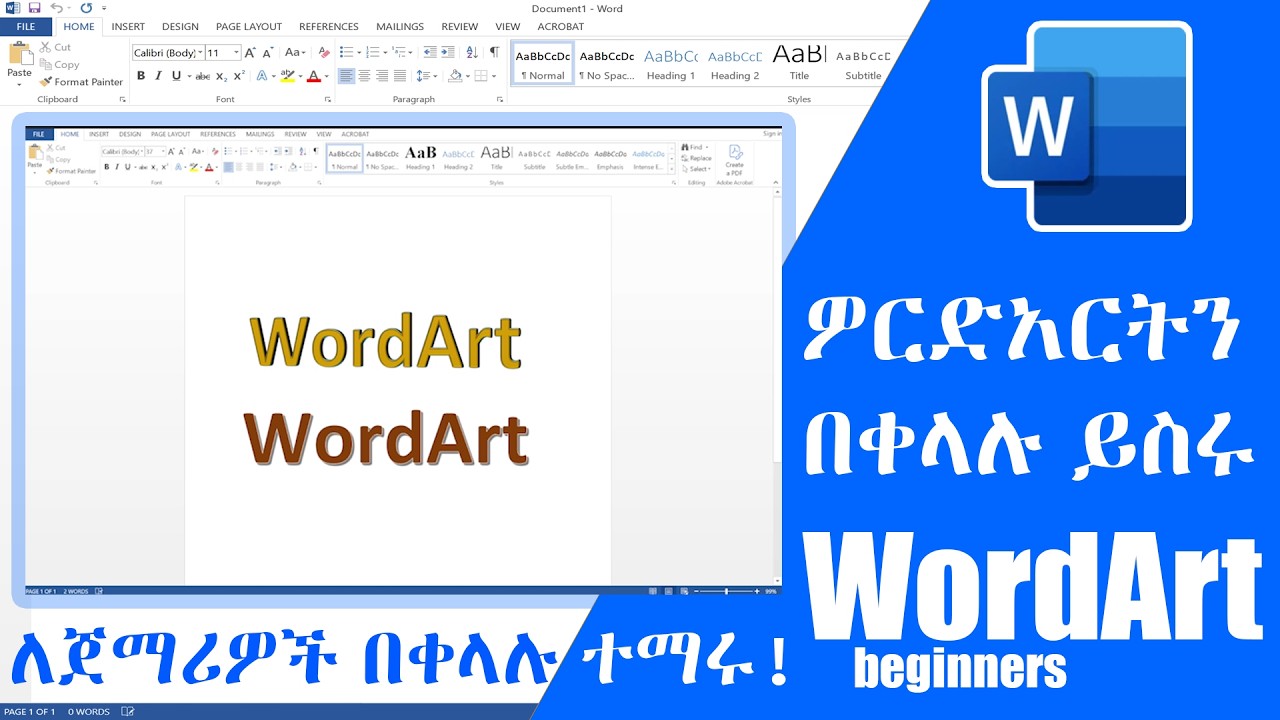
Task: Open the blue FILE tab in the top ribbon
Action: [x=25, y=27]
